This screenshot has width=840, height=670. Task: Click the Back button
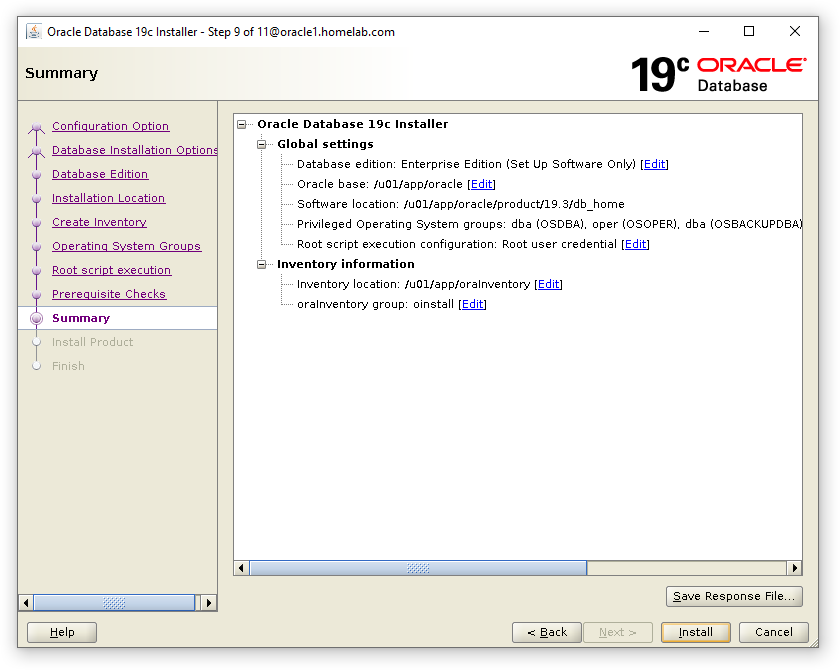coord(546,632)
